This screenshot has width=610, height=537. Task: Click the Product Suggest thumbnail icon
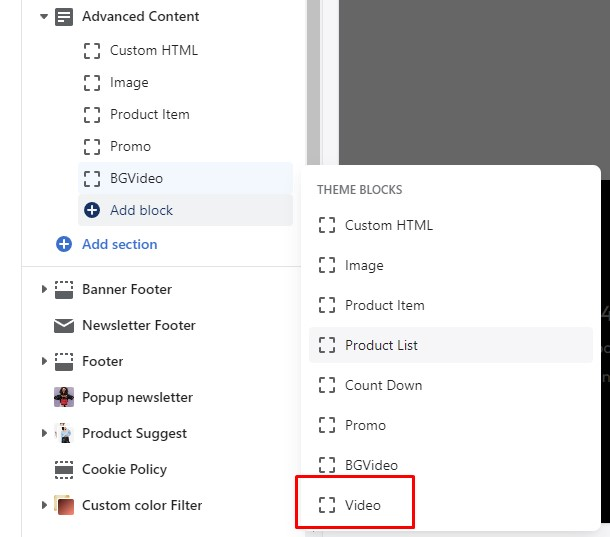coord(64,433)
